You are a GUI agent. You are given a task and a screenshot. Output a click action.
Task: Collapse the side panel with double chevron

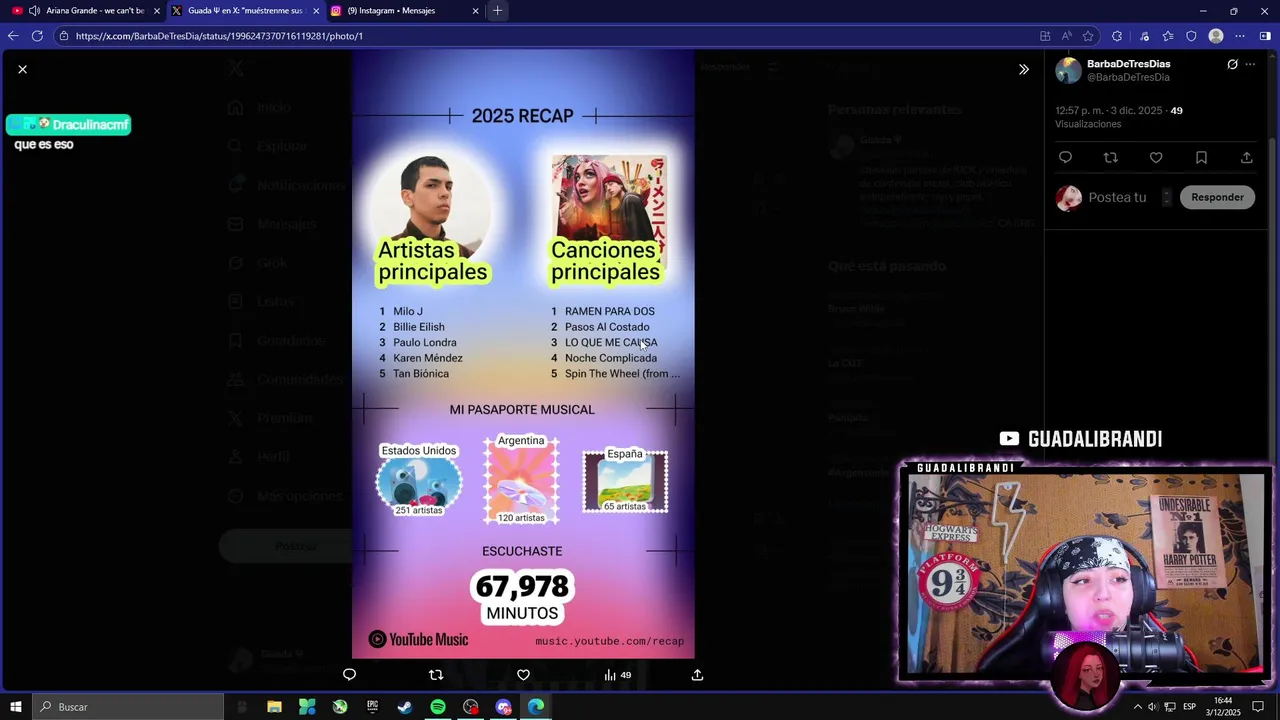pos(1024,69)
